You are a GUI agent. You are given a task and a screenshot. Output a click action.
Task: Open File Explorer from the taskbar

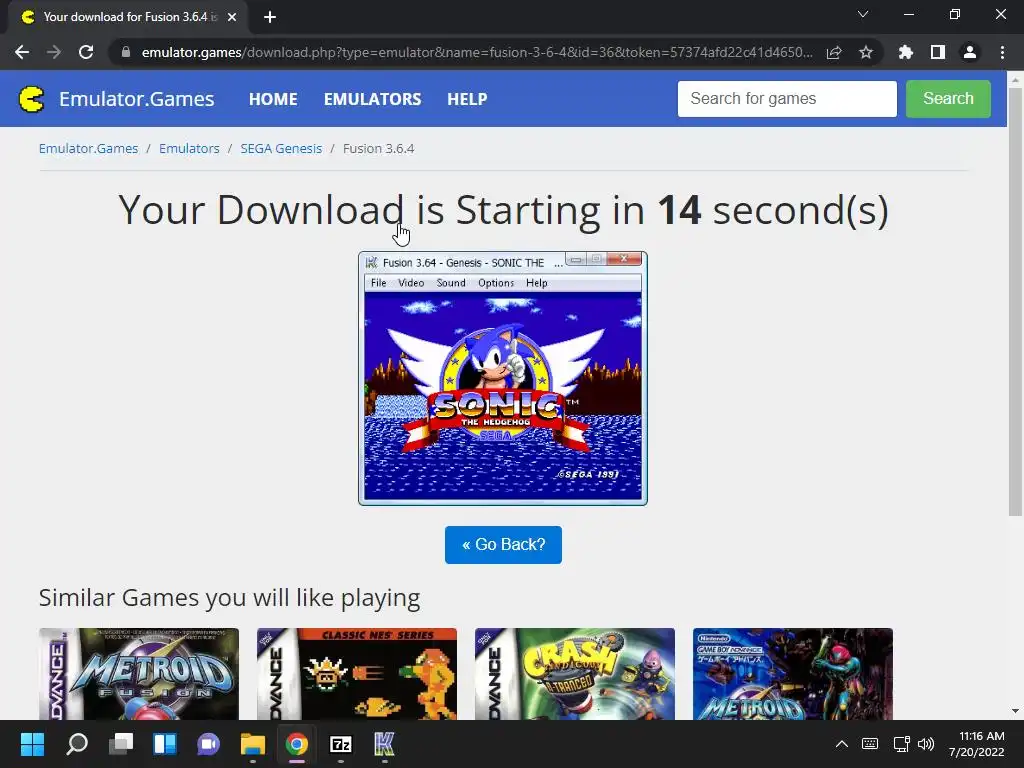[253, 744]
